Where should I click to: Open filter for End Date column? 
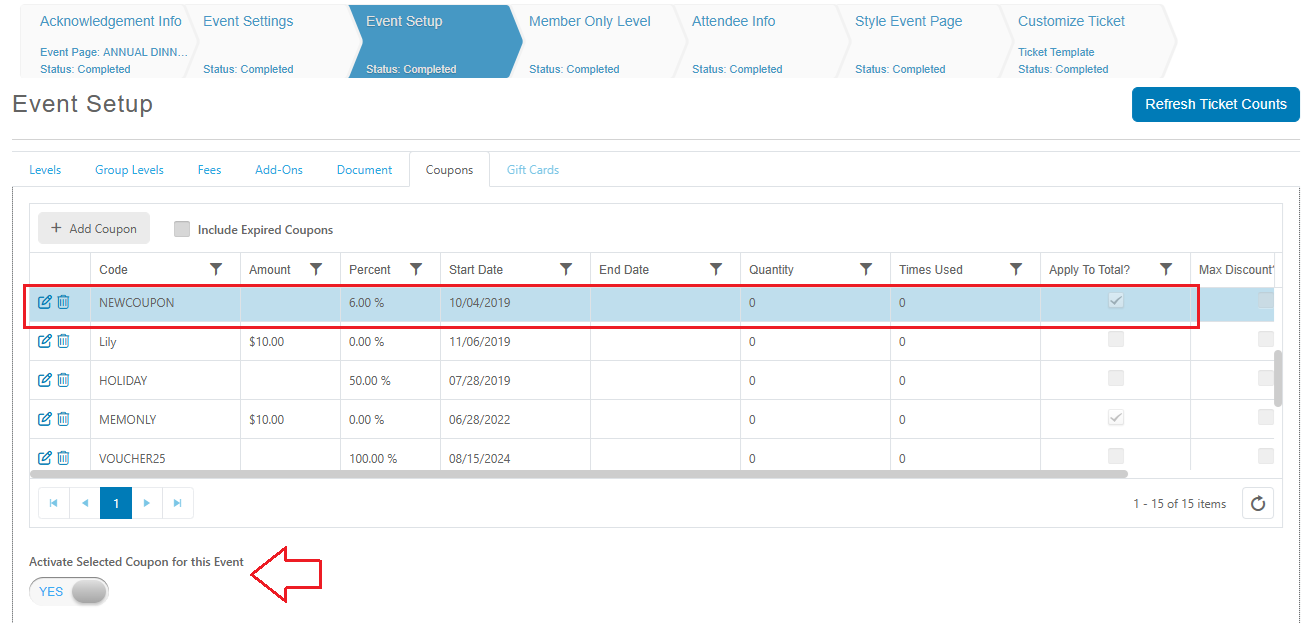point(716,269)
